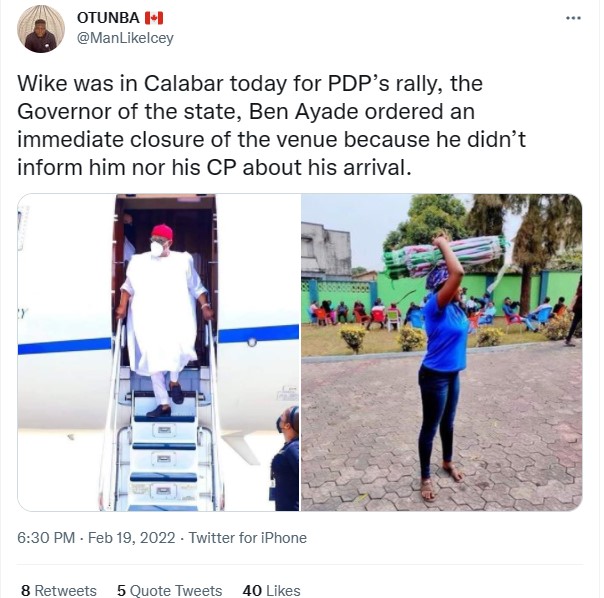604x598 pixels.
Task: Click the red cap in the left photo
Action: pyautogui.click(x=161, y=232)
